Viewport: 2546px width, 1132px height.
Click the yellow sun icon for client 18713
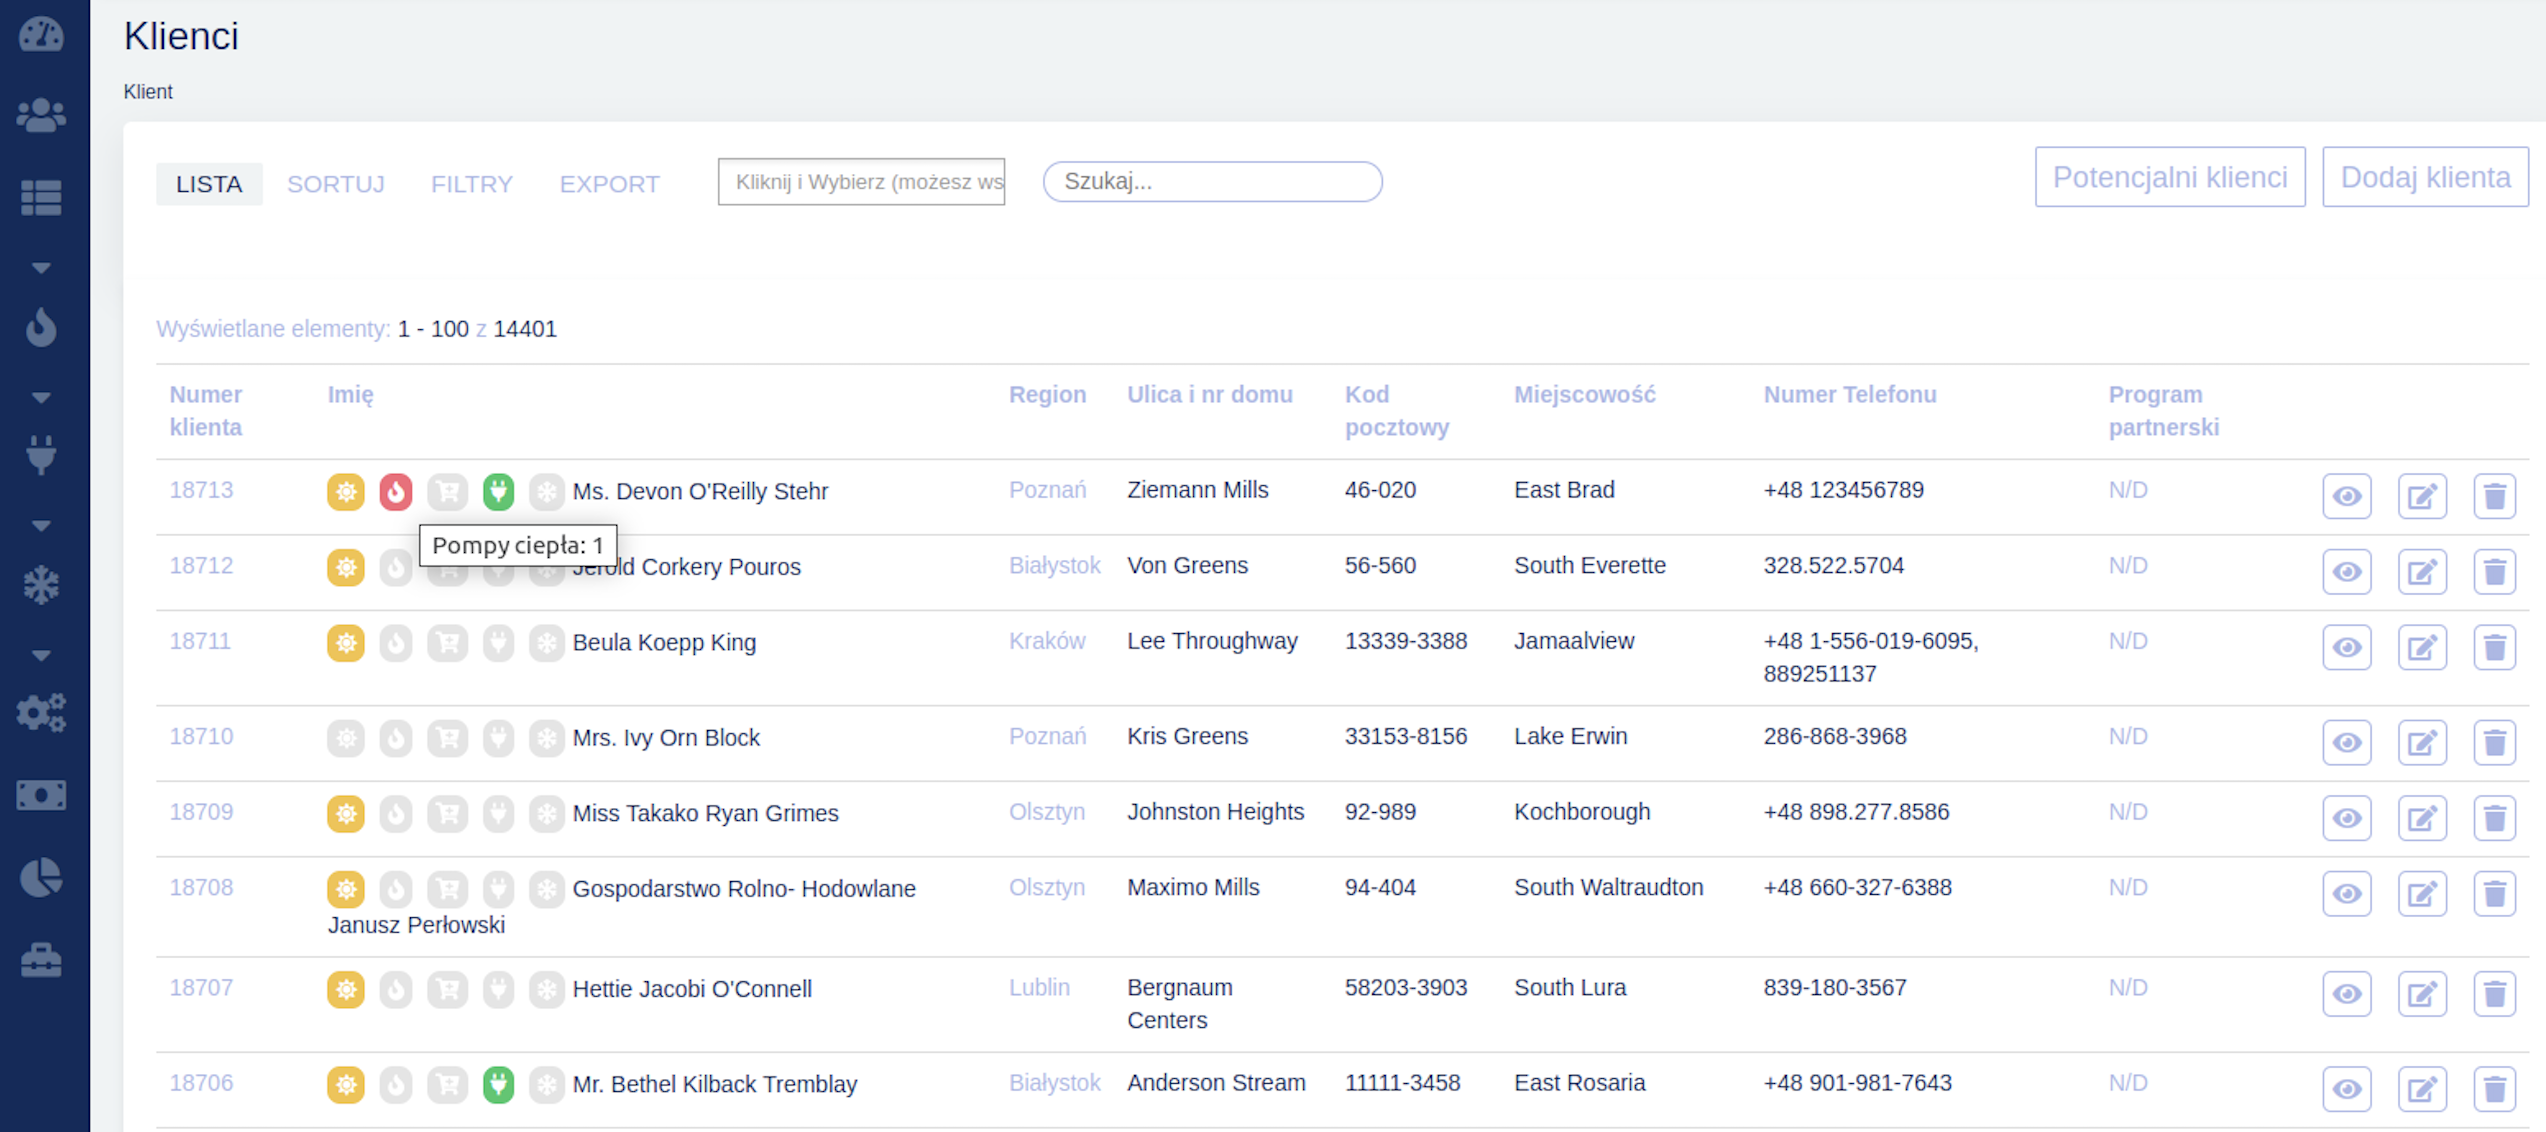(346, 492)
